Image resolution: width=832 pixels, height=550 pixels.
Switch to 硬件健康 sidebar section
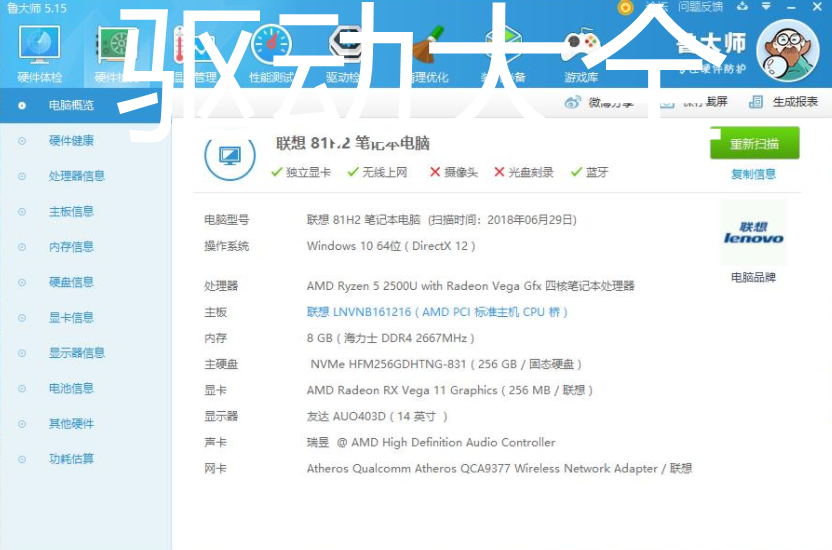pos(71,141)
